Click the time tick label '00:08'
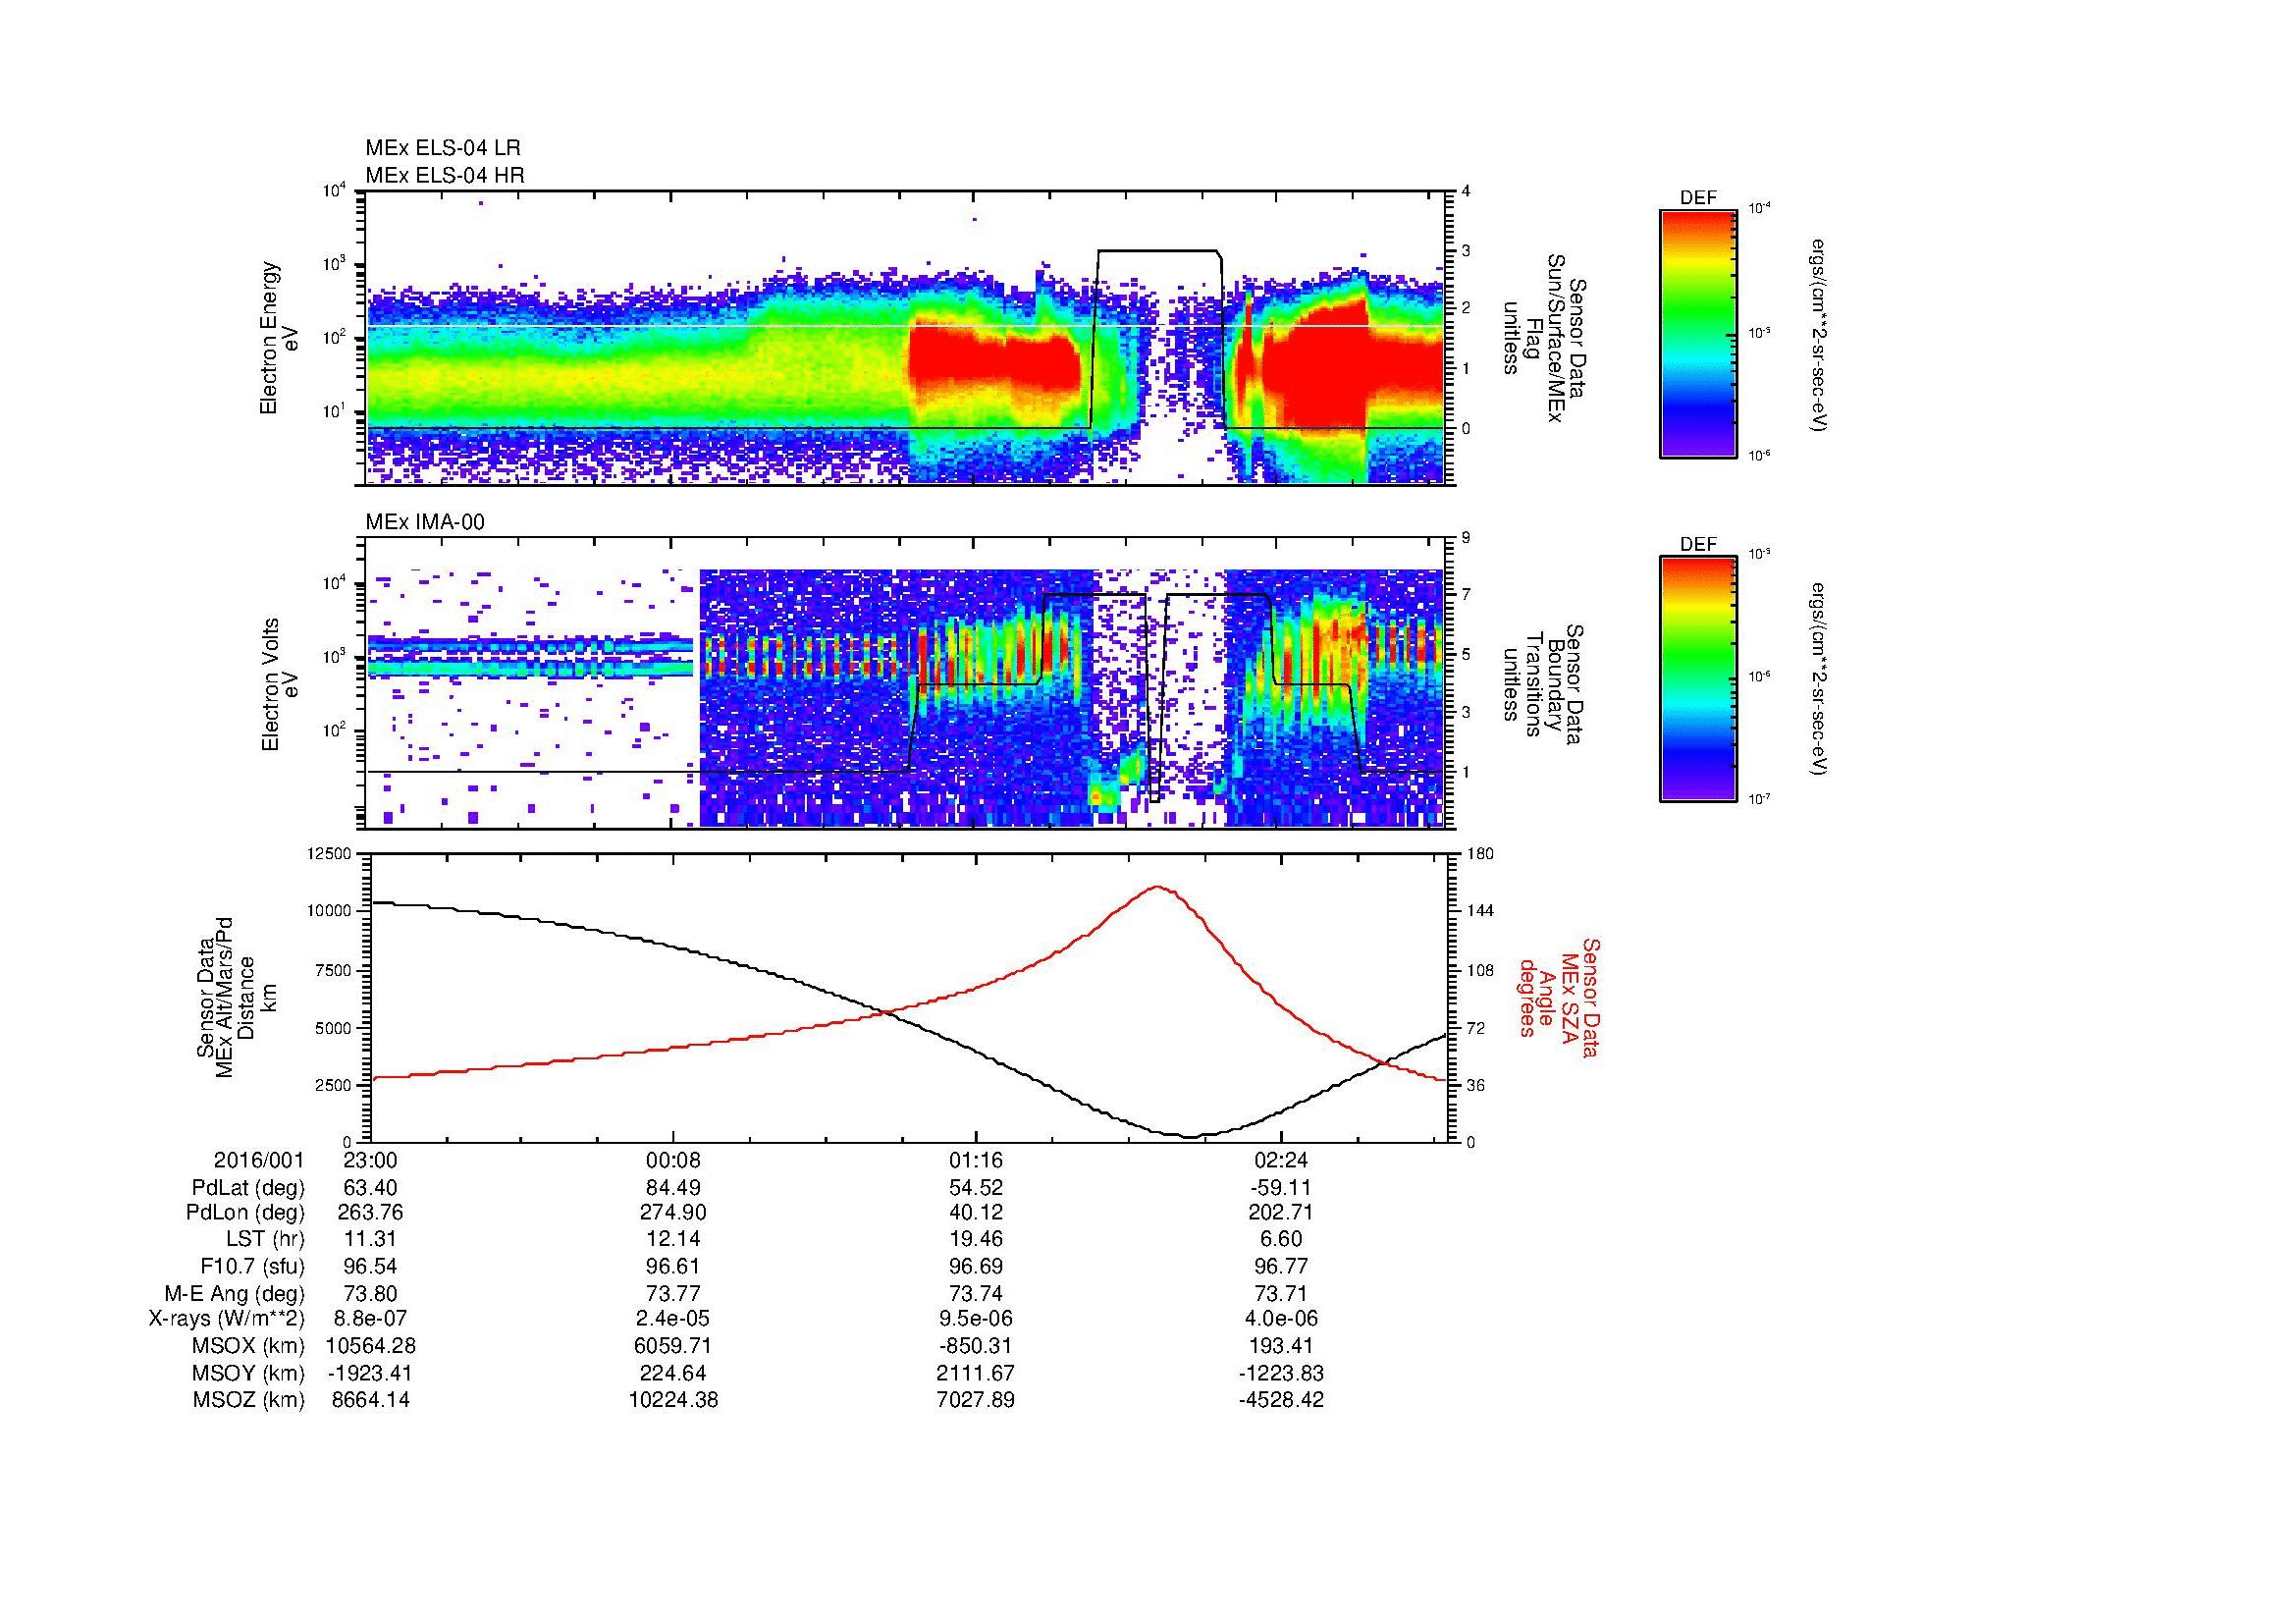 pos(674,1161)
